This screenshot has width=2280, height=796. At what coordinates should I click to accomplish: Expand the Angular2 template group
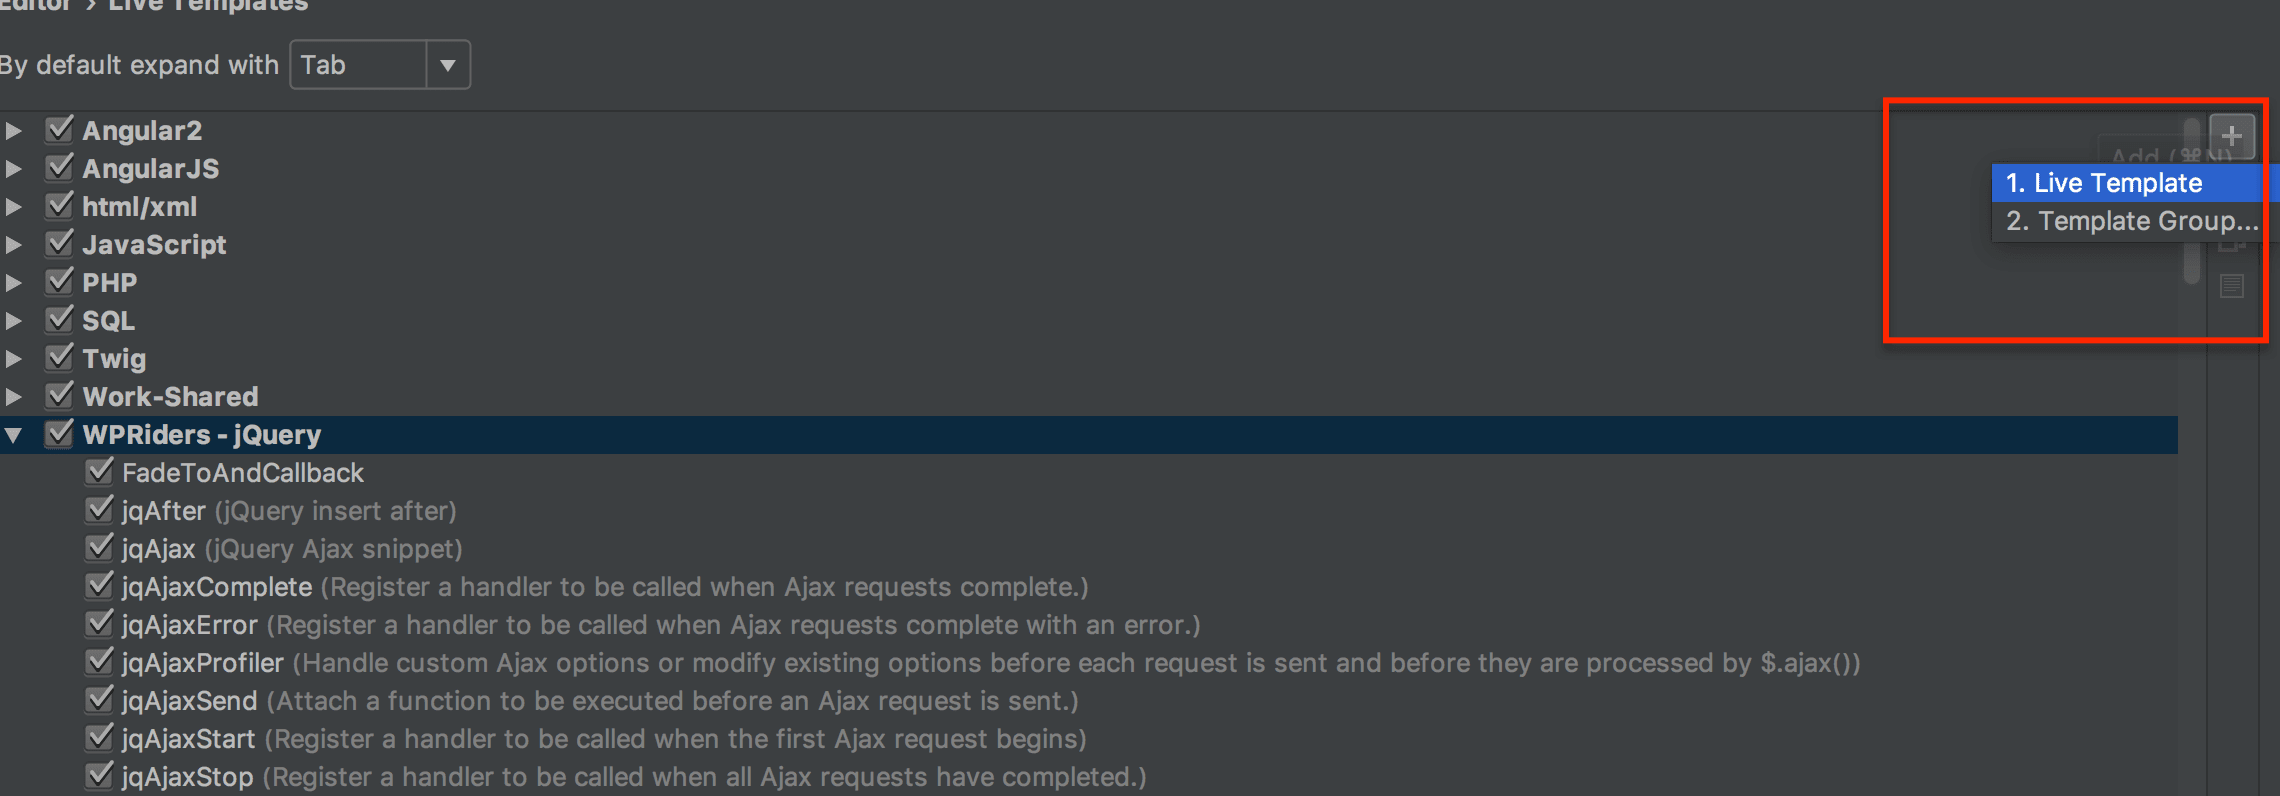tap(14, 131)
